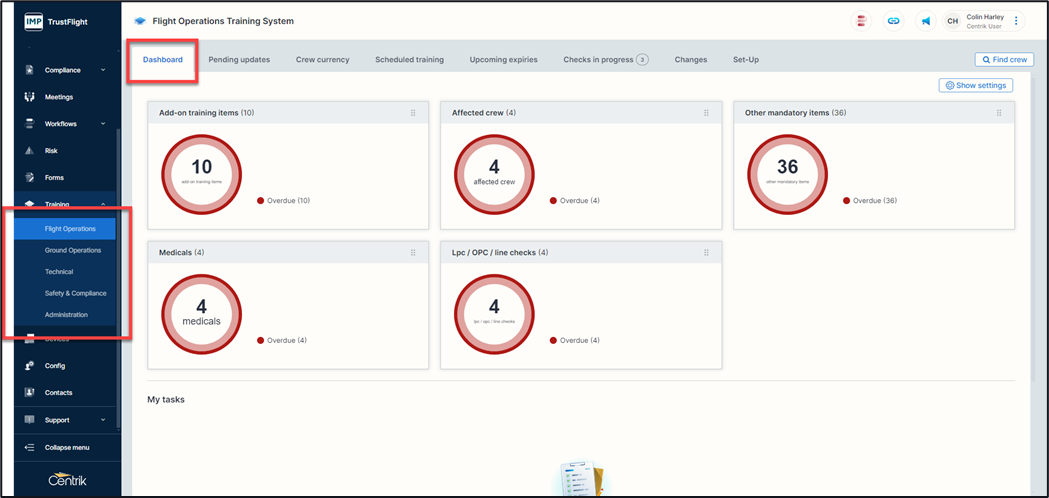The height and width of the screenshot is (498, 1049).
Task: Click the Forms icon in the sidebar
Action: pos(29,178)
